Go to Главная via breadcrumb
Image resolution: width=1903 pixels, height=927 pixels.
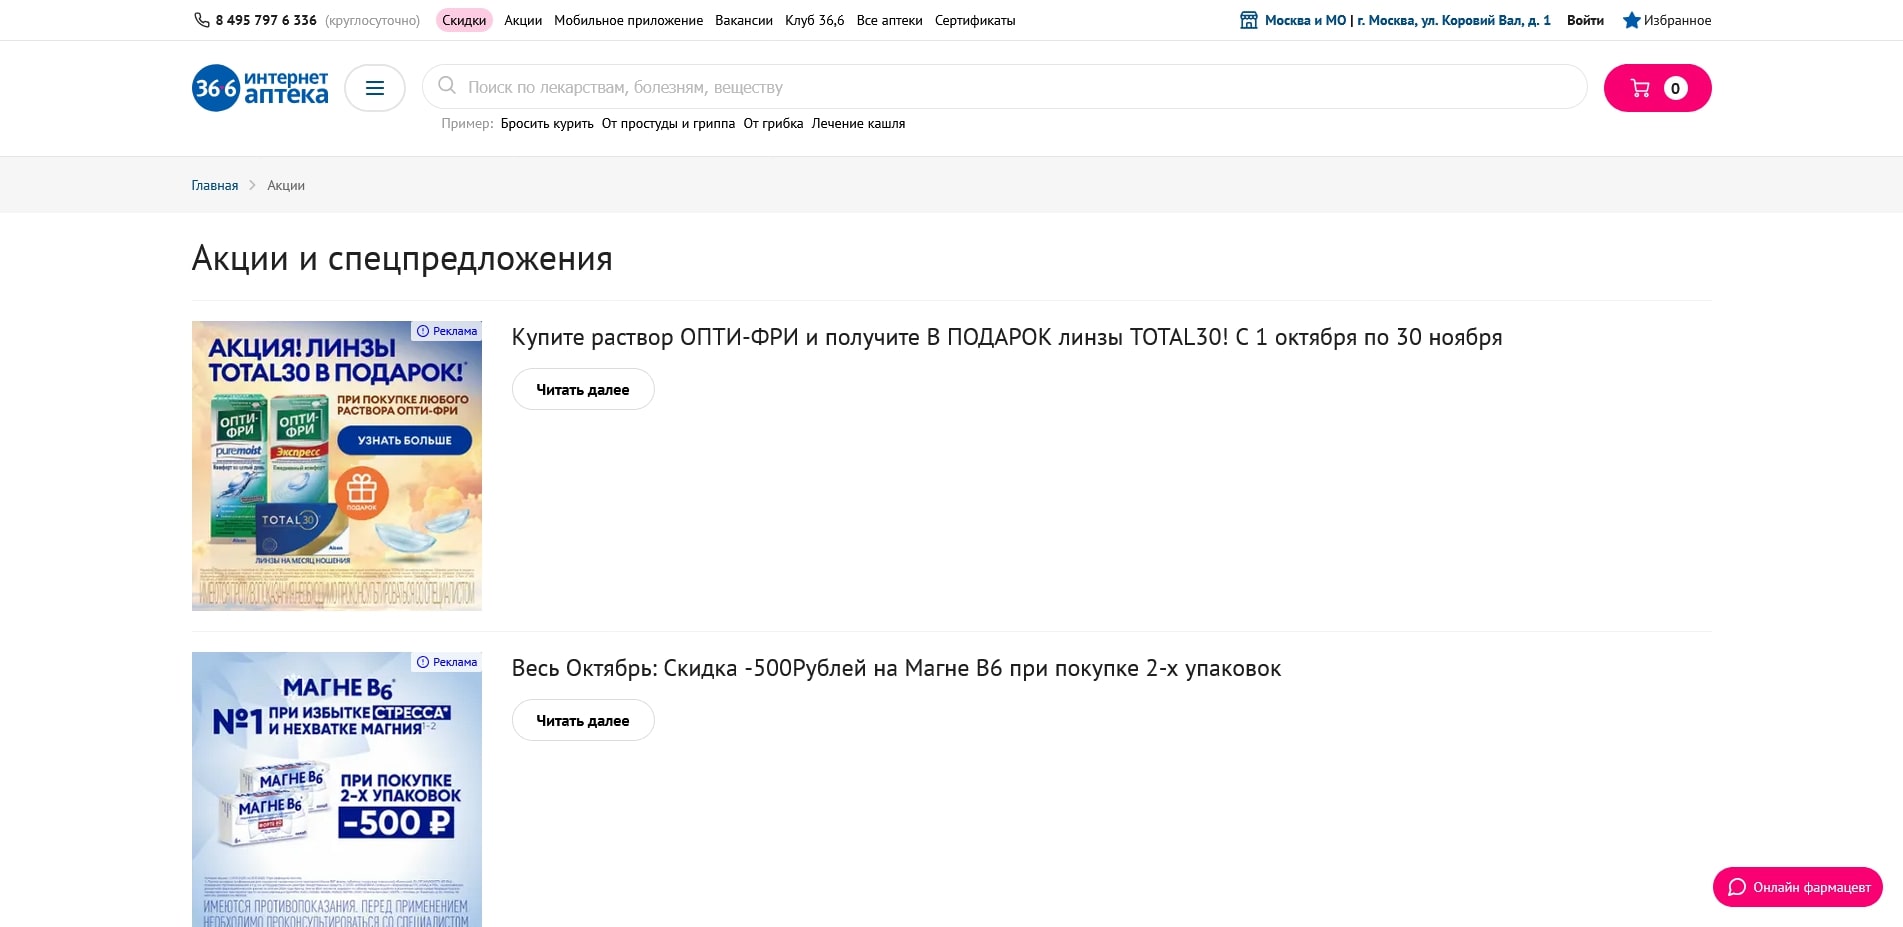click(x=215, y=186)
